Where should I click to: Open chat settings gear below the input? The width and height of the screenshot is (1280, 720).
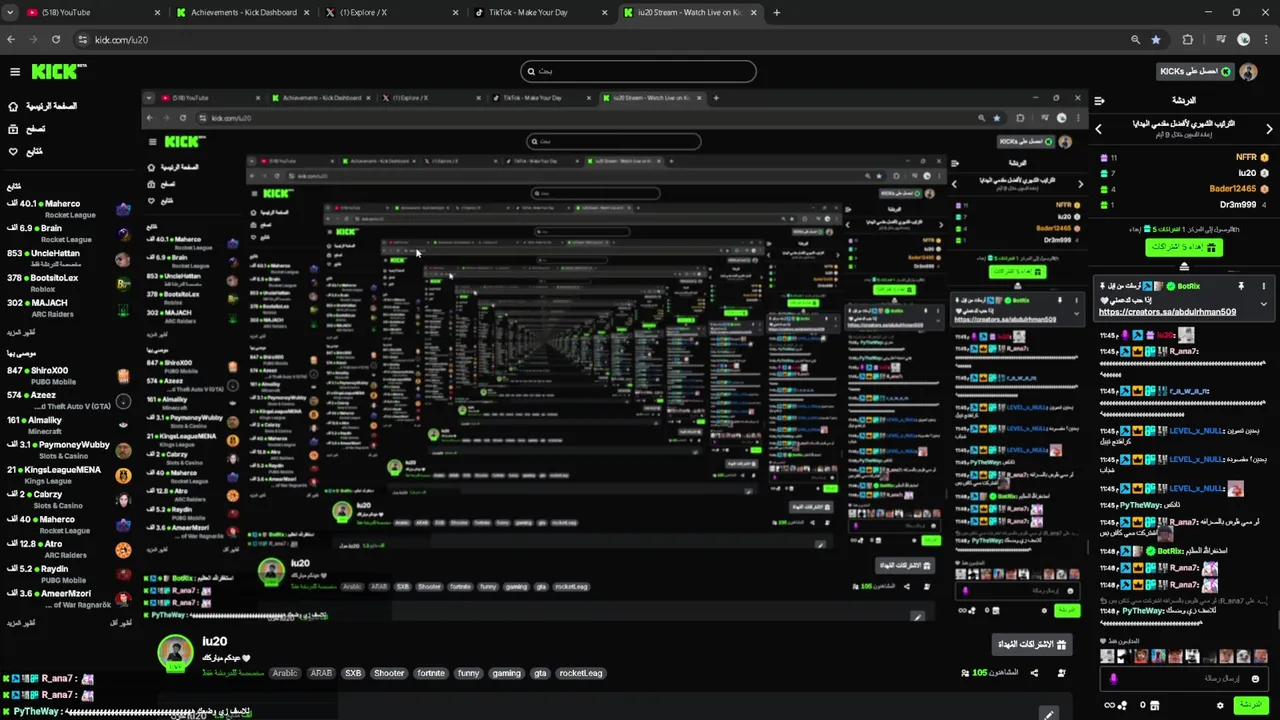pyautogui.click(x=1220, y=705)
